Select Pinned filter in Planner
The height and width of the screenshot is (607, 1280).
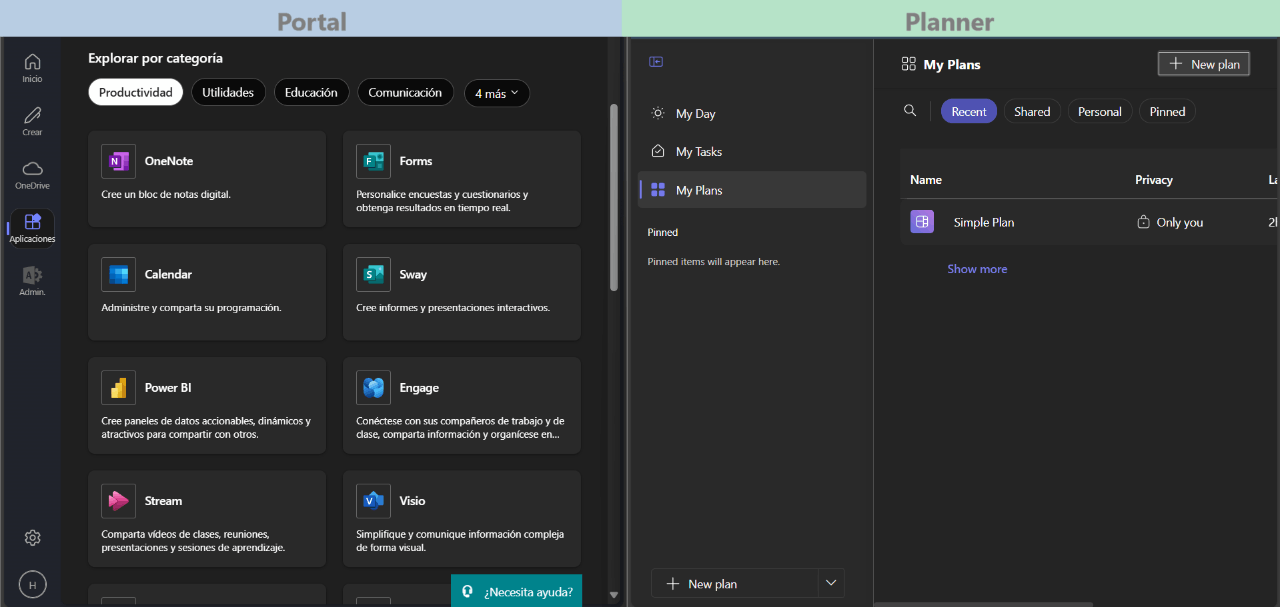[x=1167, y=112]
